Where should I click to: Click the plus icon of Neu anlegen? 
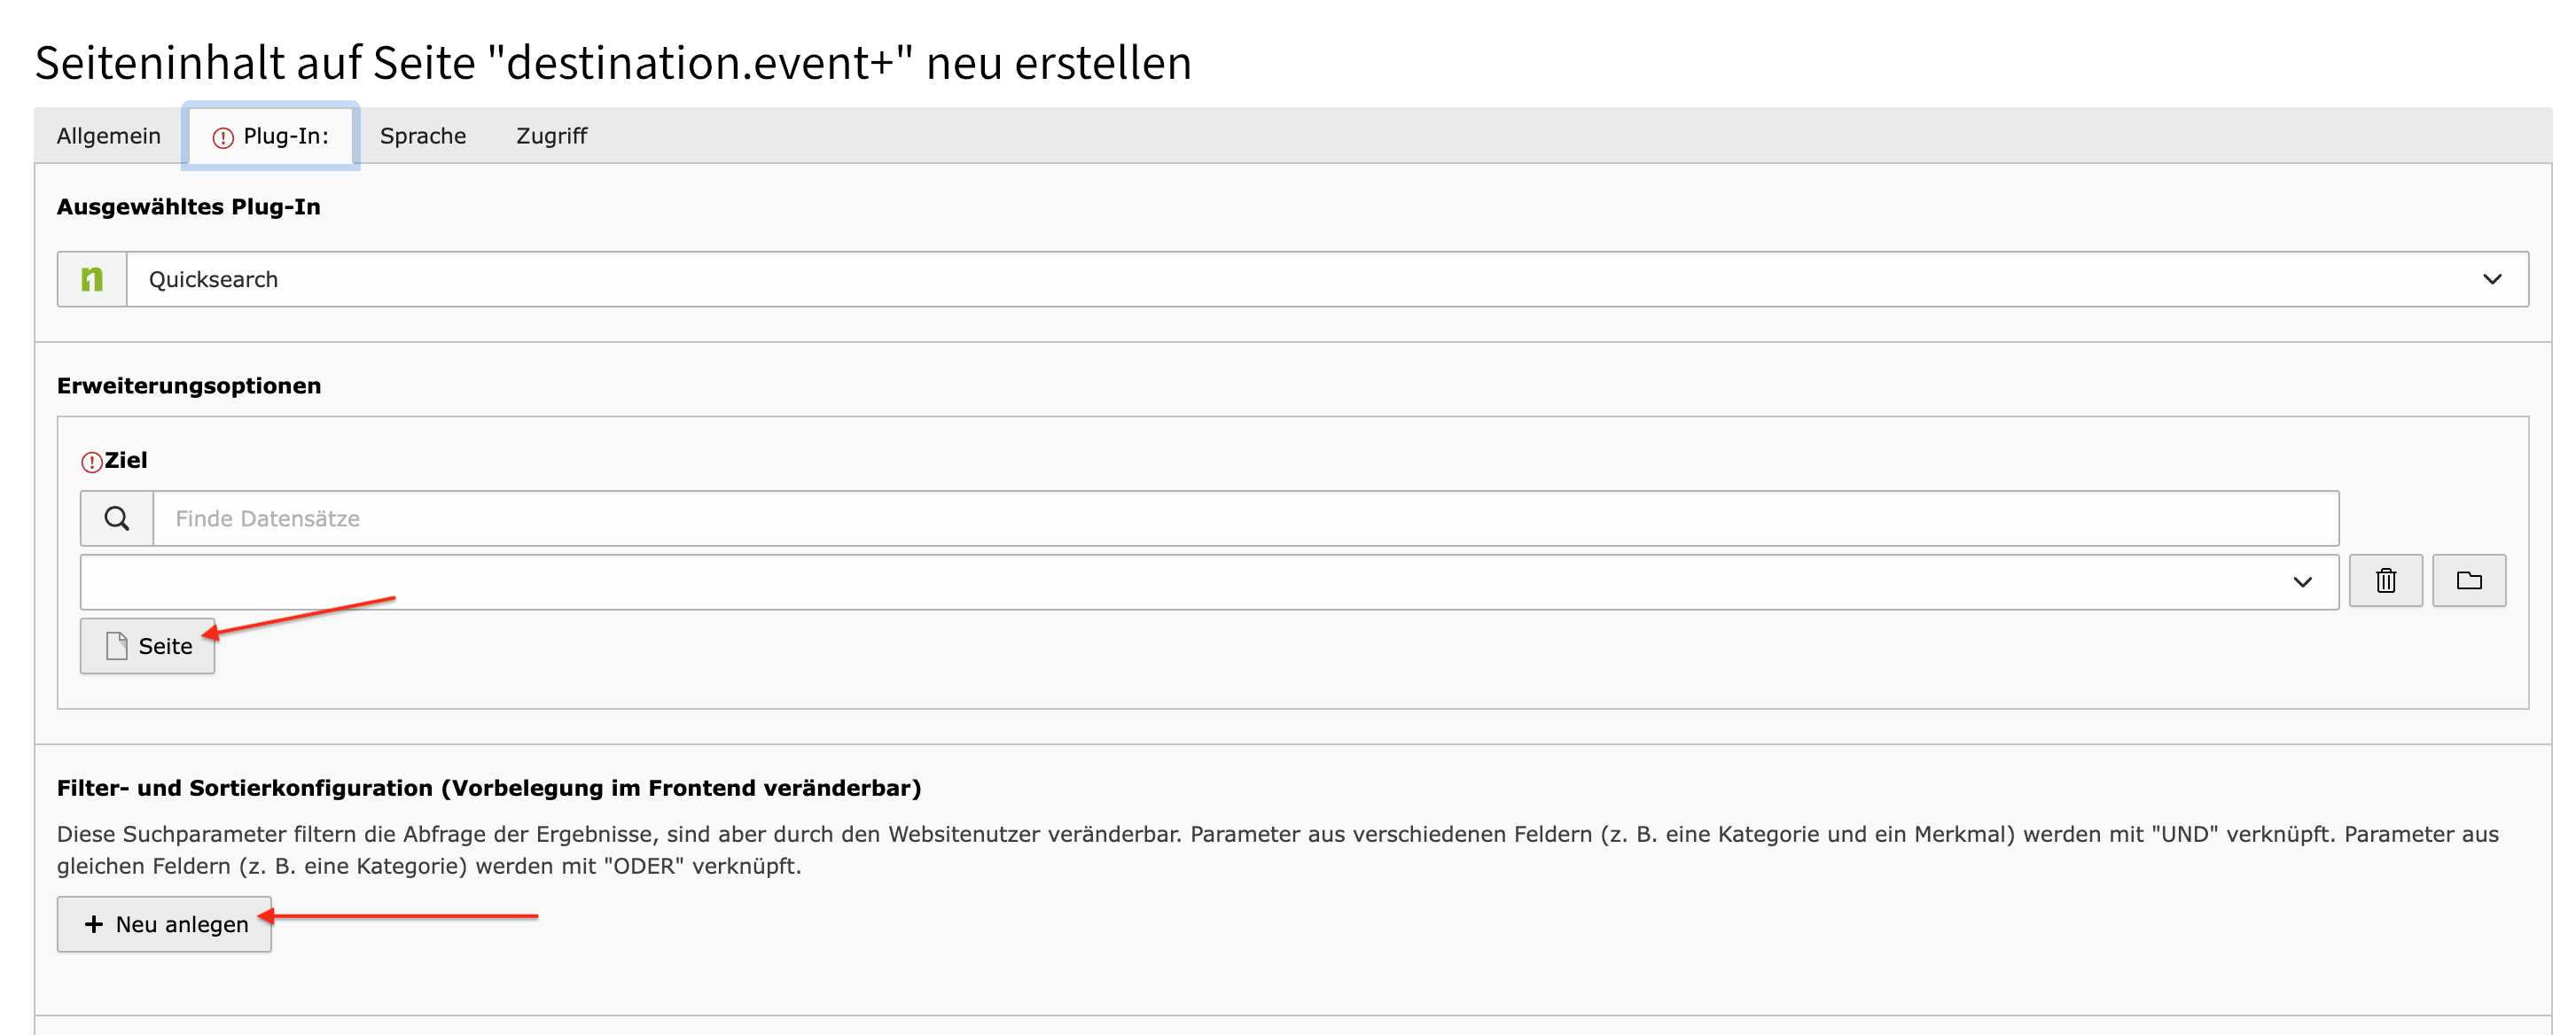click(x=93, y=924)
